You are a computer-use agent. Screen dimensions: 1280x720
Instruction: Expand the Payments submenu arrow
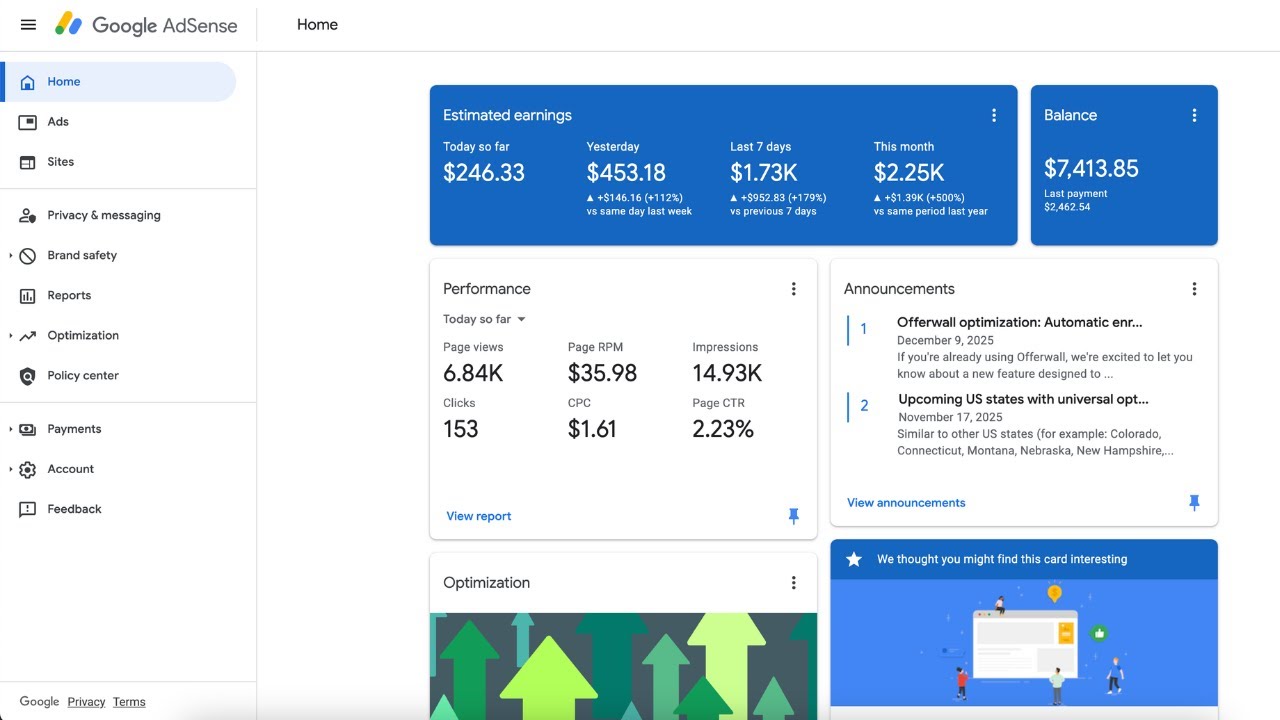click(x=11, y=429)
